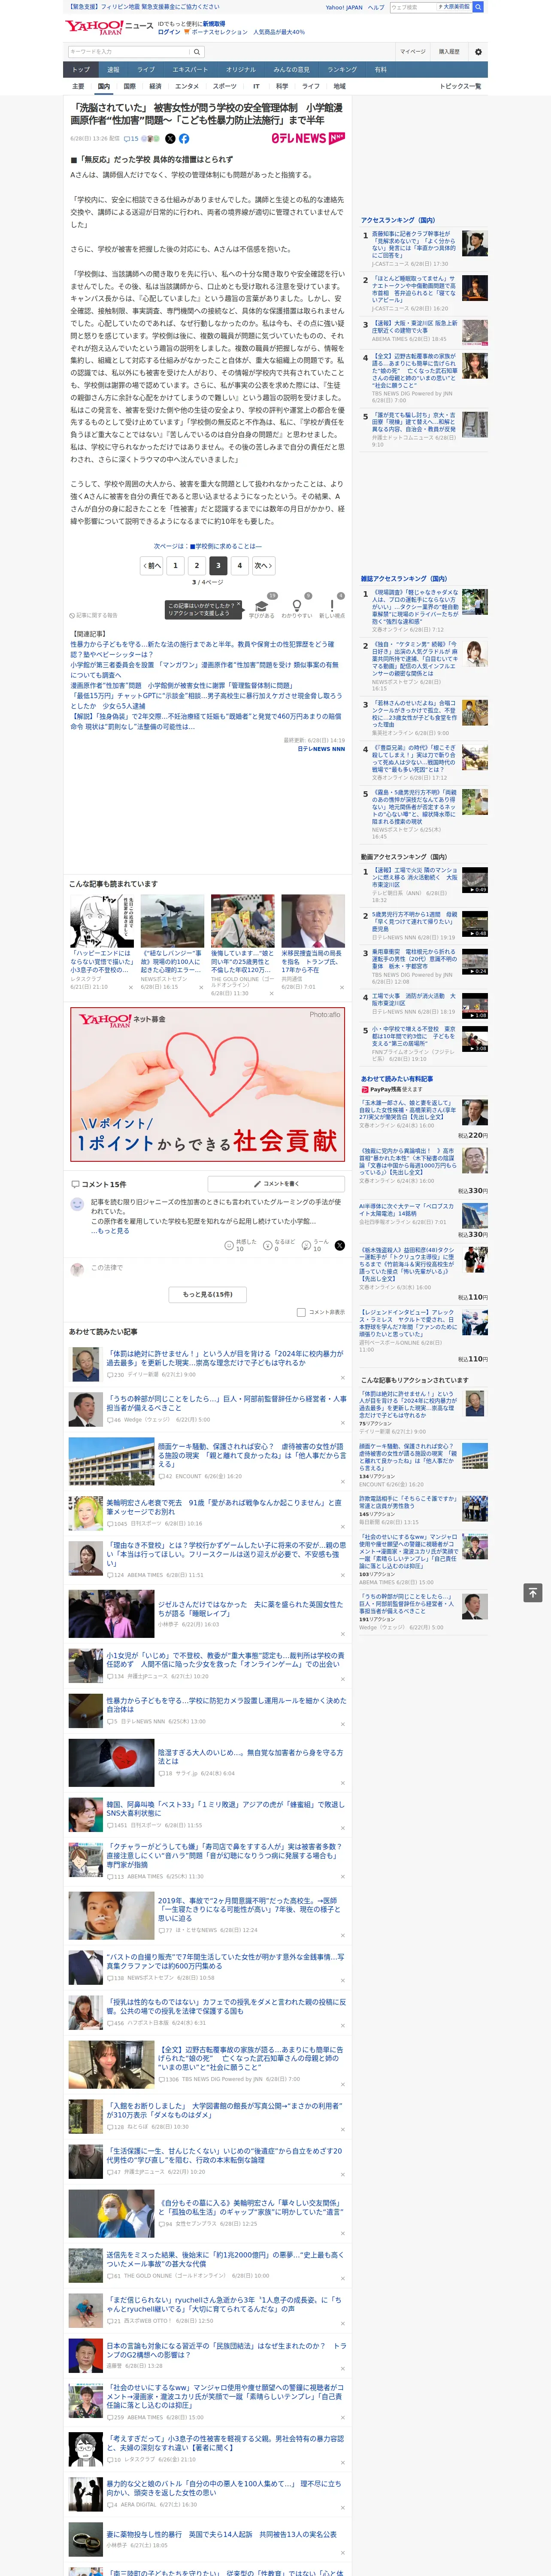Click もっと見る(15件) button

click(x=208, y=1294)
